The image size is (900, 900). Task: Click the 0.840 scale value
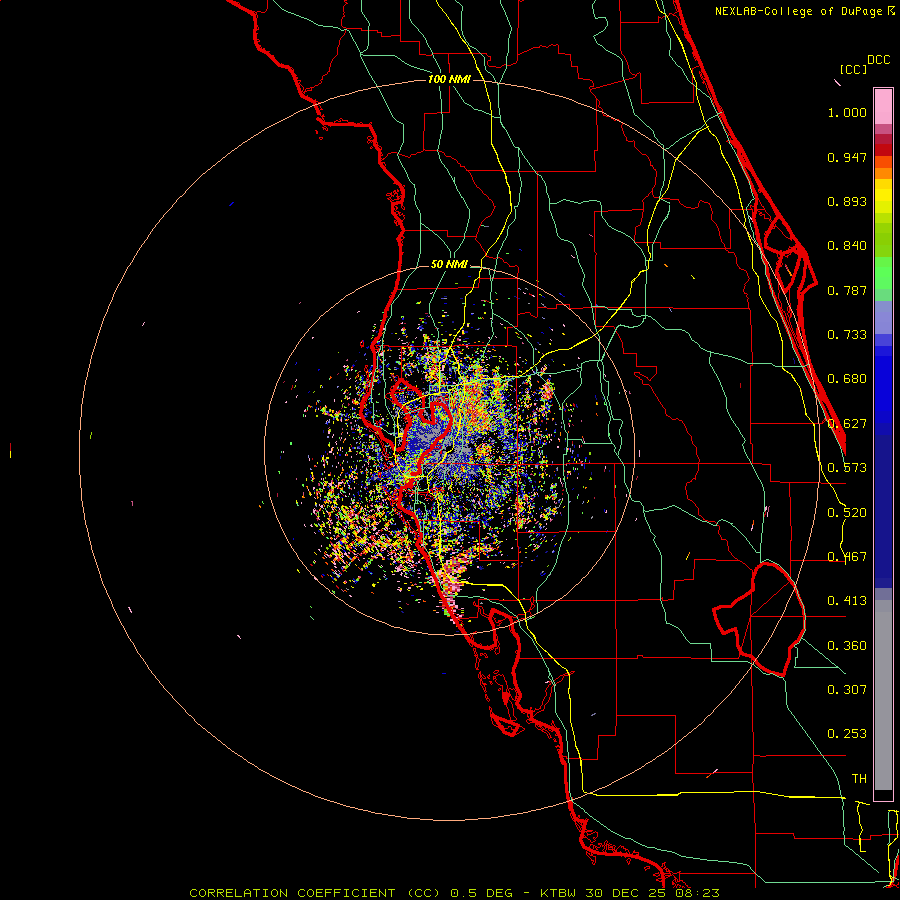[x=847, y=246]
